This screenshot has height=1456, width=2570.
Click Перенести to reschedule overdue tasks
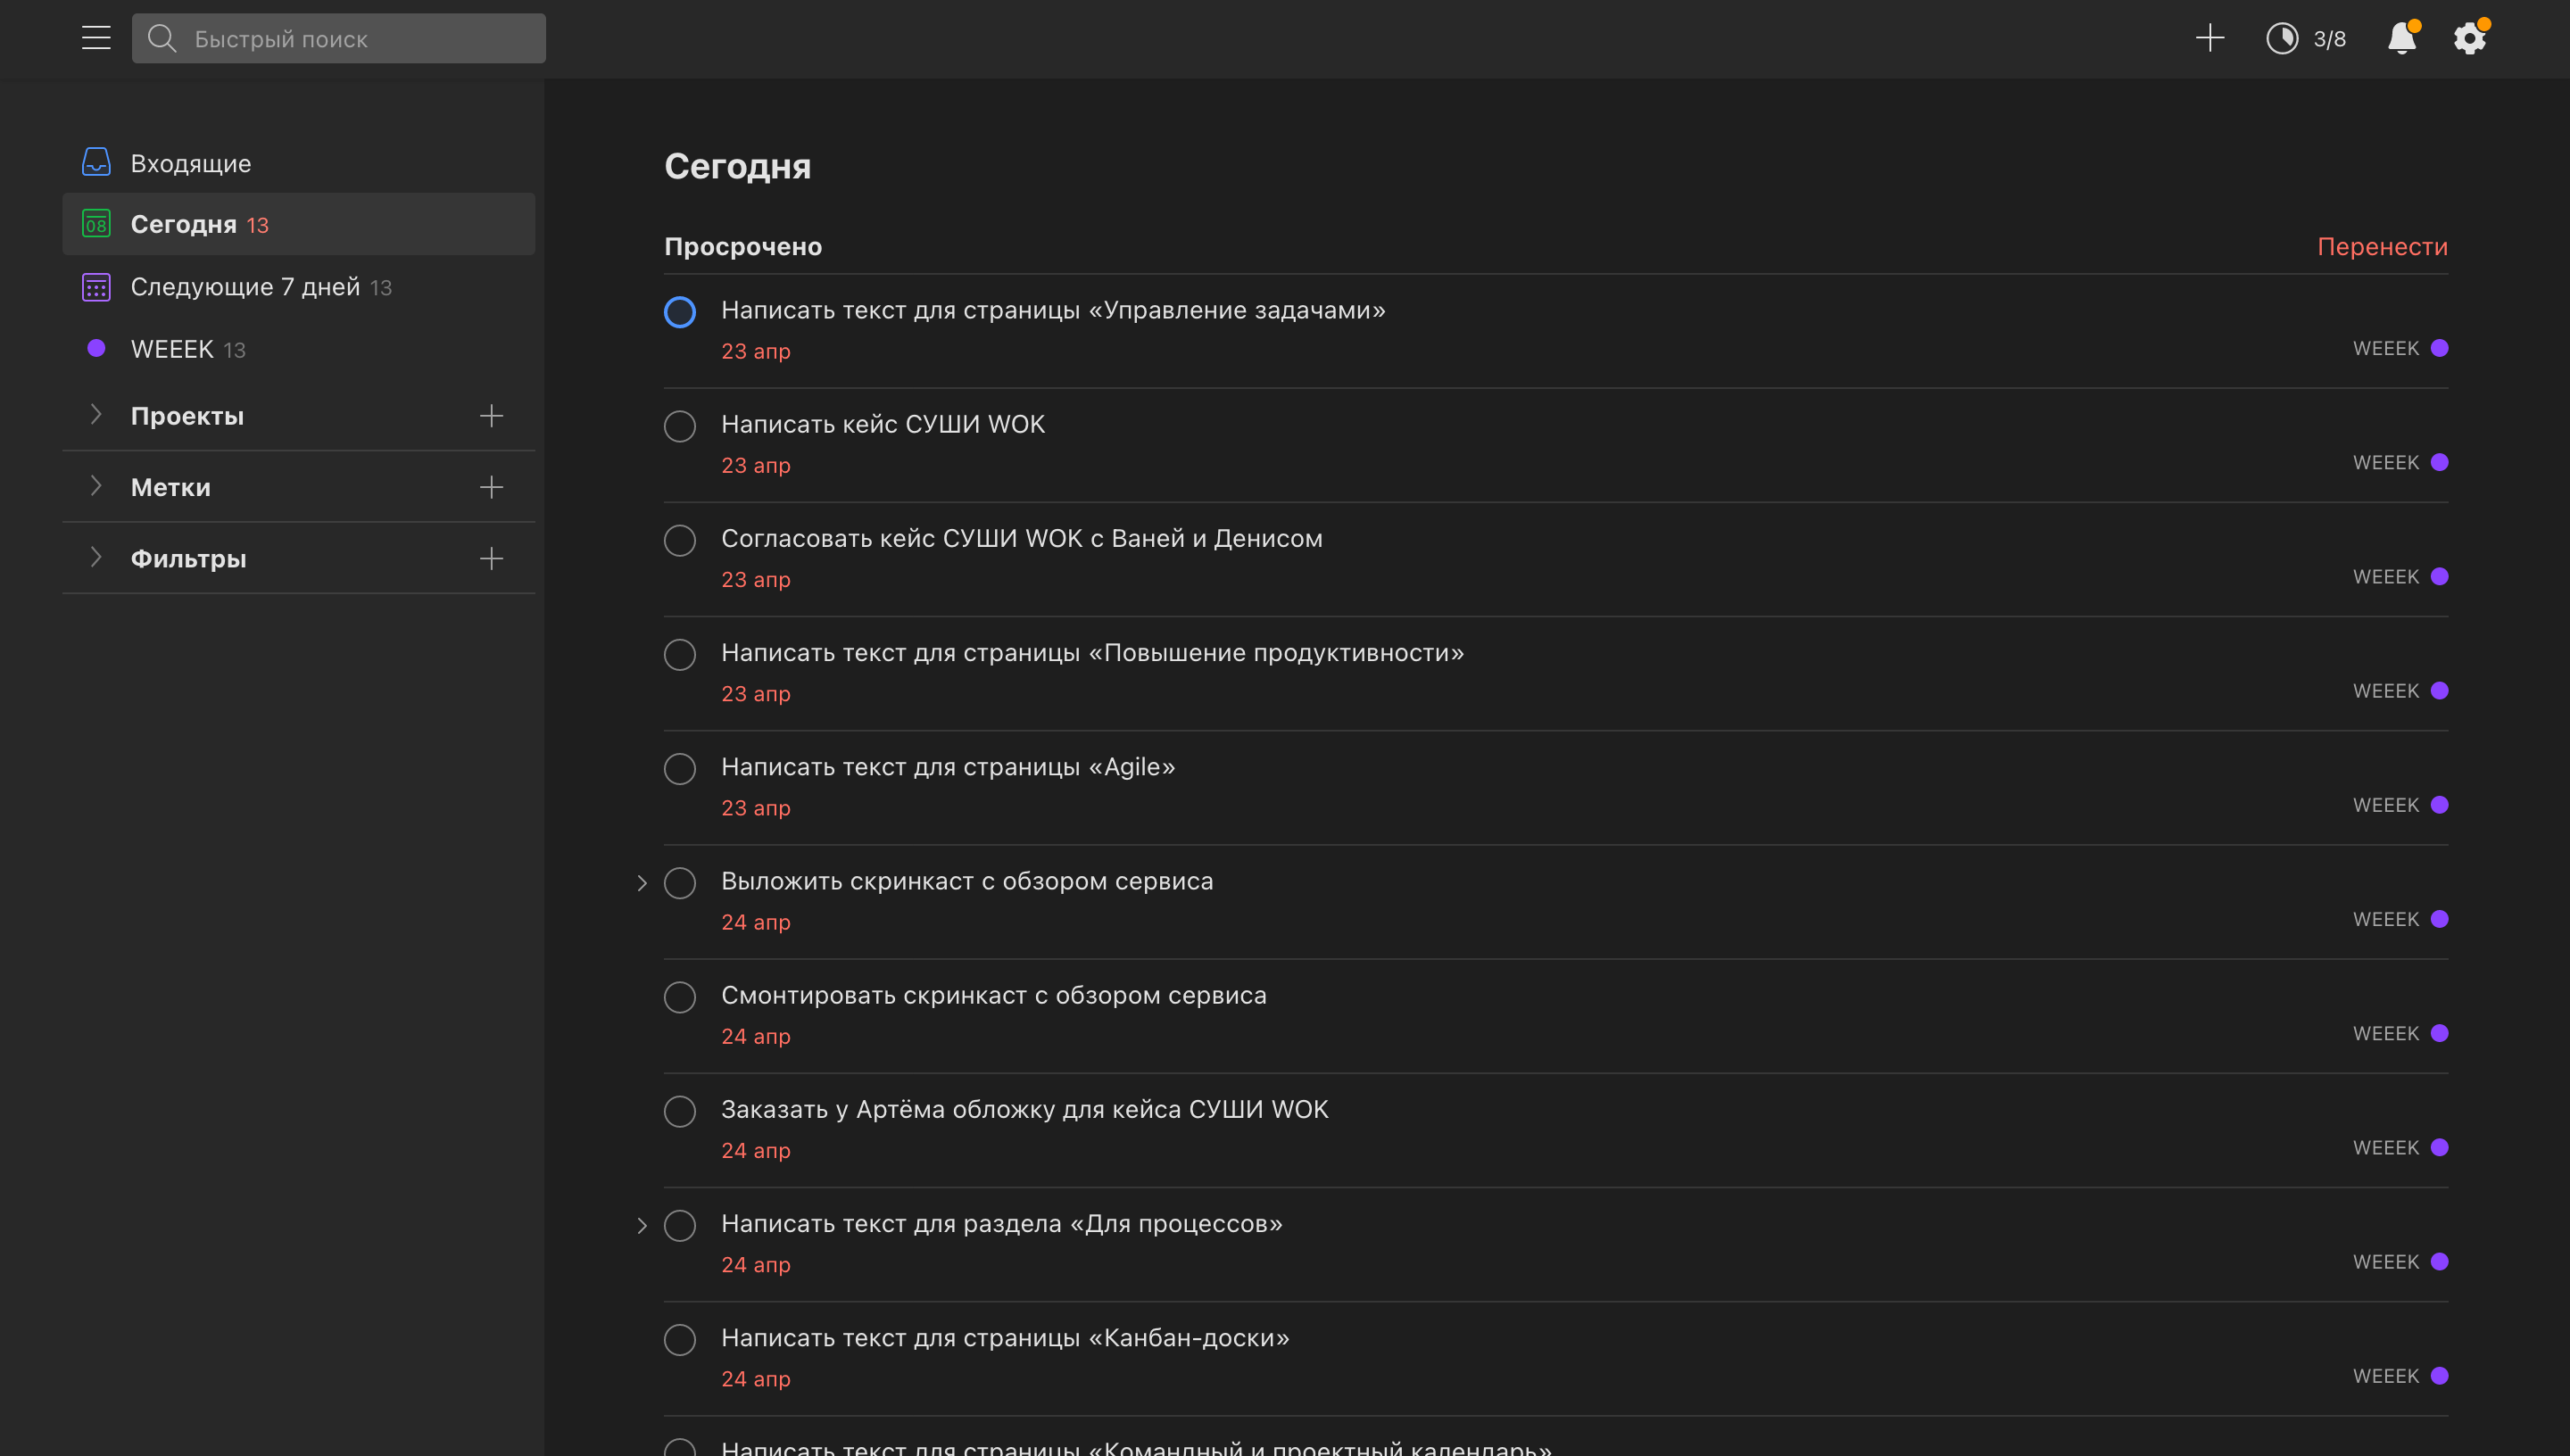click(2382, 246)
